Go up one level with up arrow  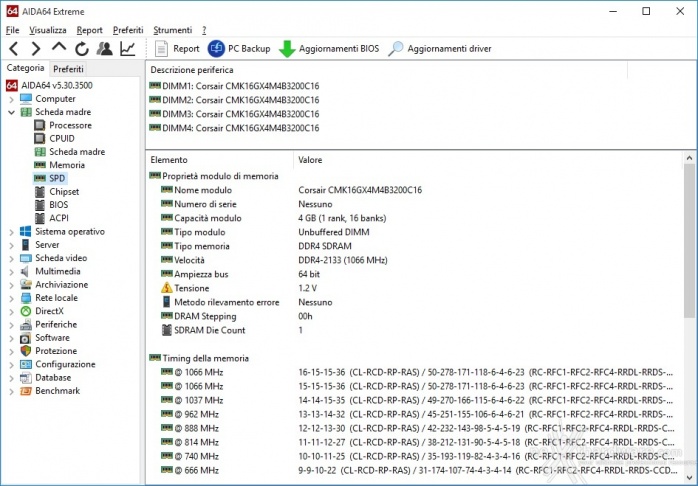(x=59, y=48)
